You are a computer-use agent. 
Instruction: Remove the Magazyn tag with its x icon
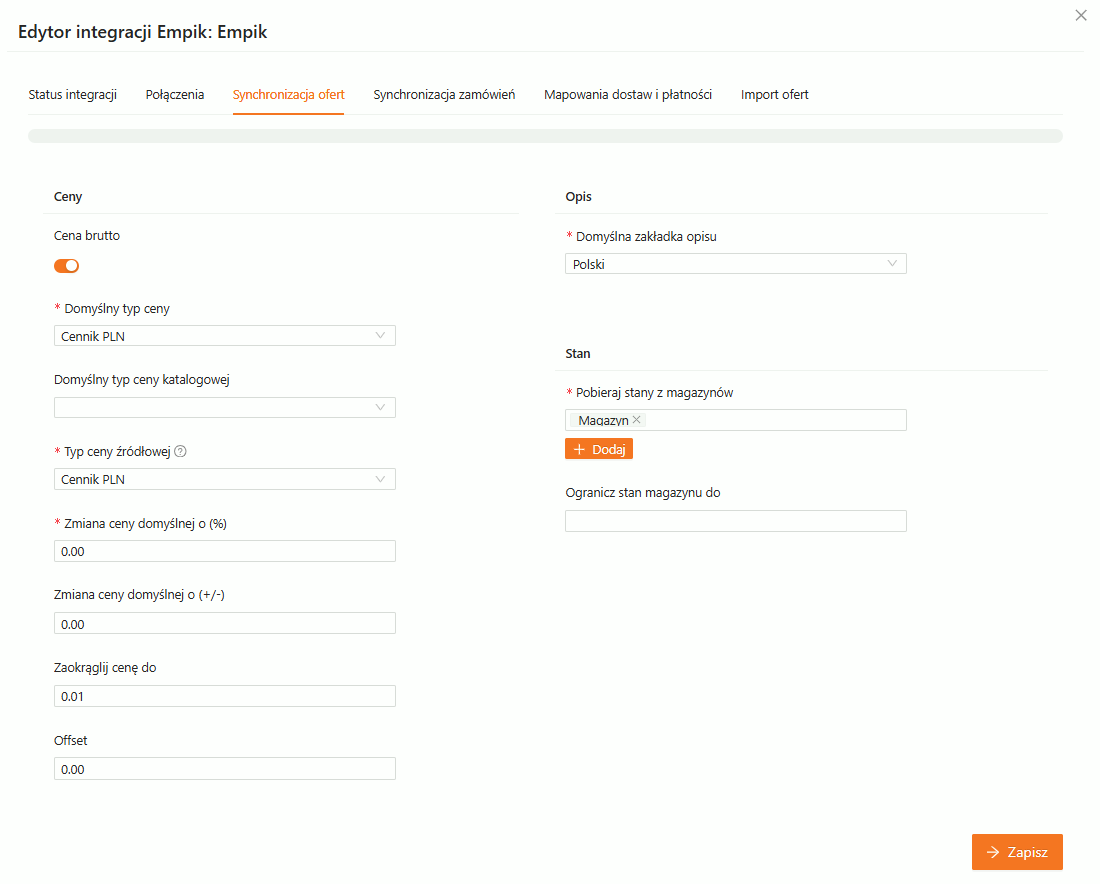point(637,420)
